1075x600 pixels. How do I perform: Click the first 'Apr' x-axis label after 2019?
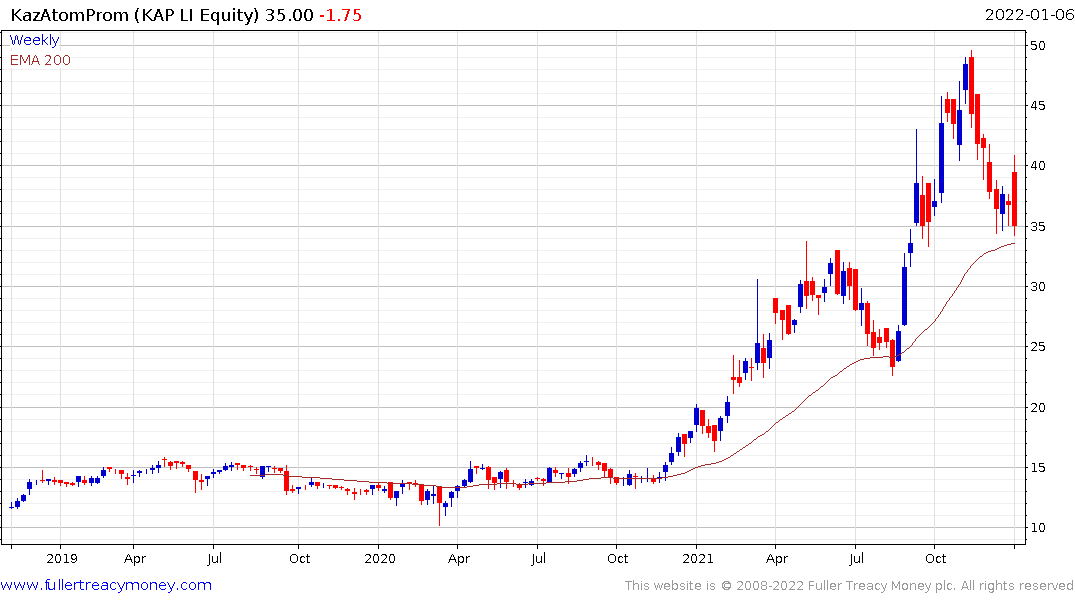[135, 559]
